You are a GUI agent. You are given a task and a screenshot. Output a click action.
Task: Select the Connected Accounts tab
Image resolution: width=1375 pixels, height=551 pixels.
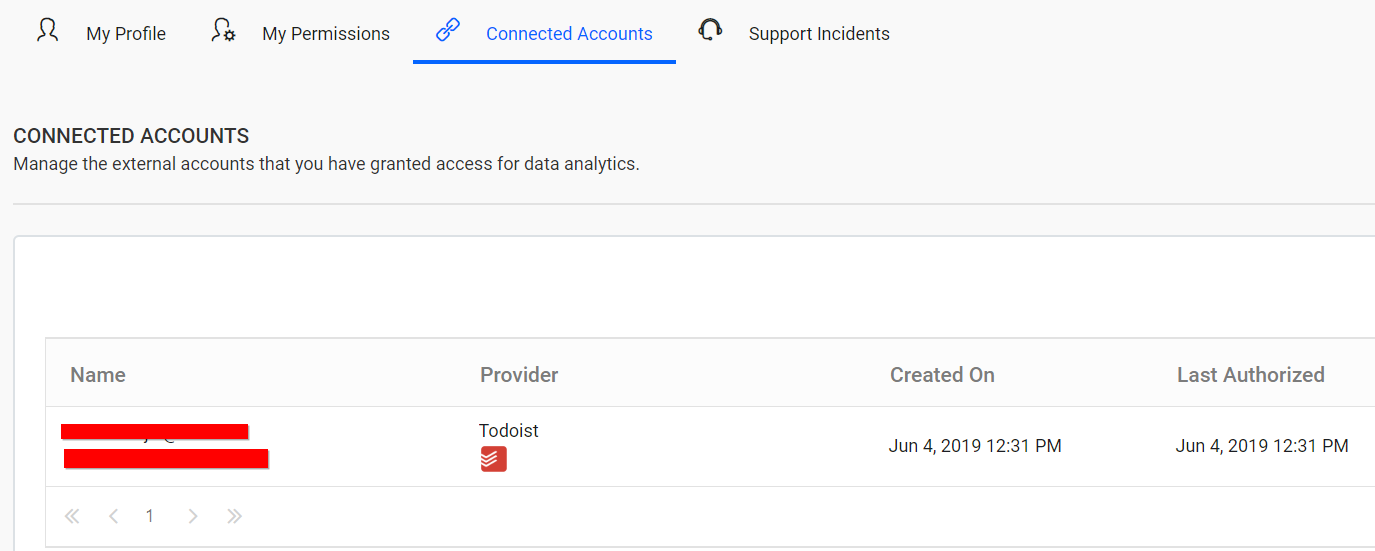(544, 33)
